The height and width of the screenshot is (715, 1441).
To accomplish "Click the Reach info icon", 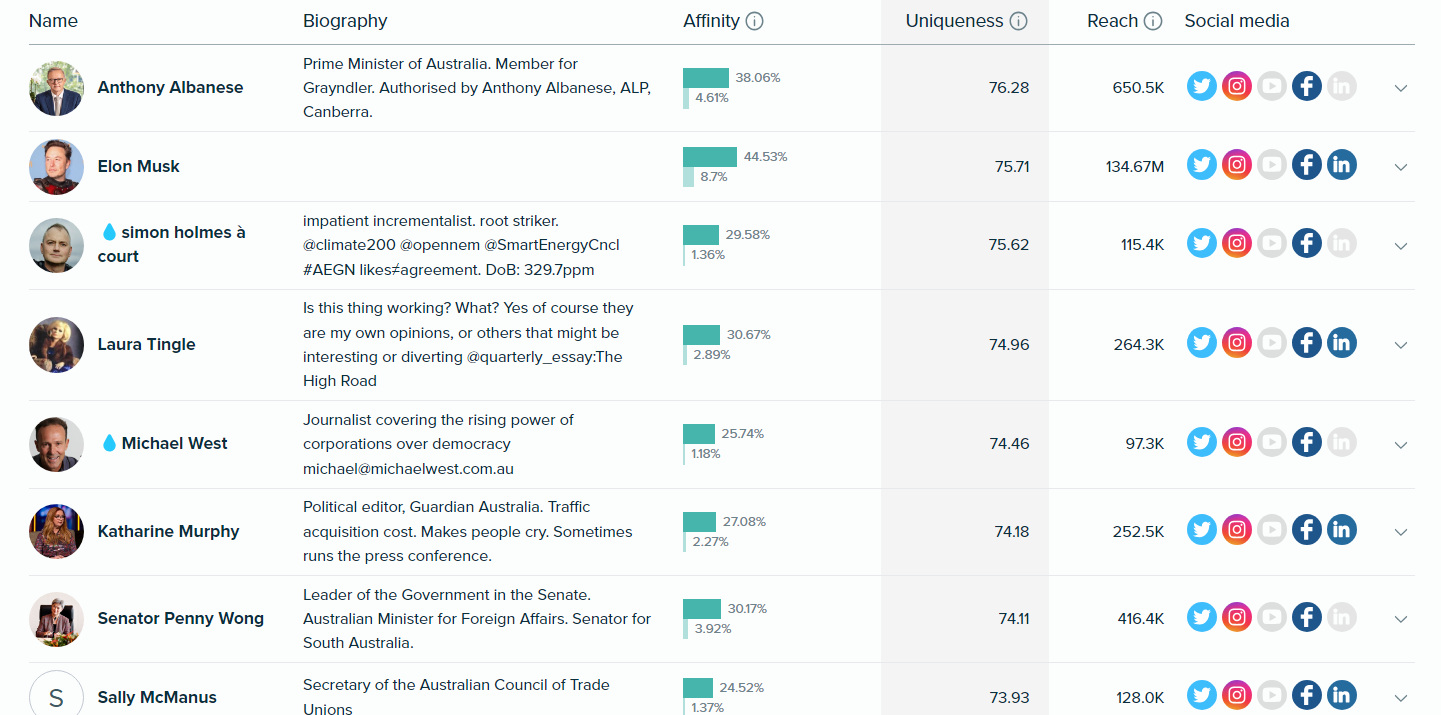I will pos(1153,21).
